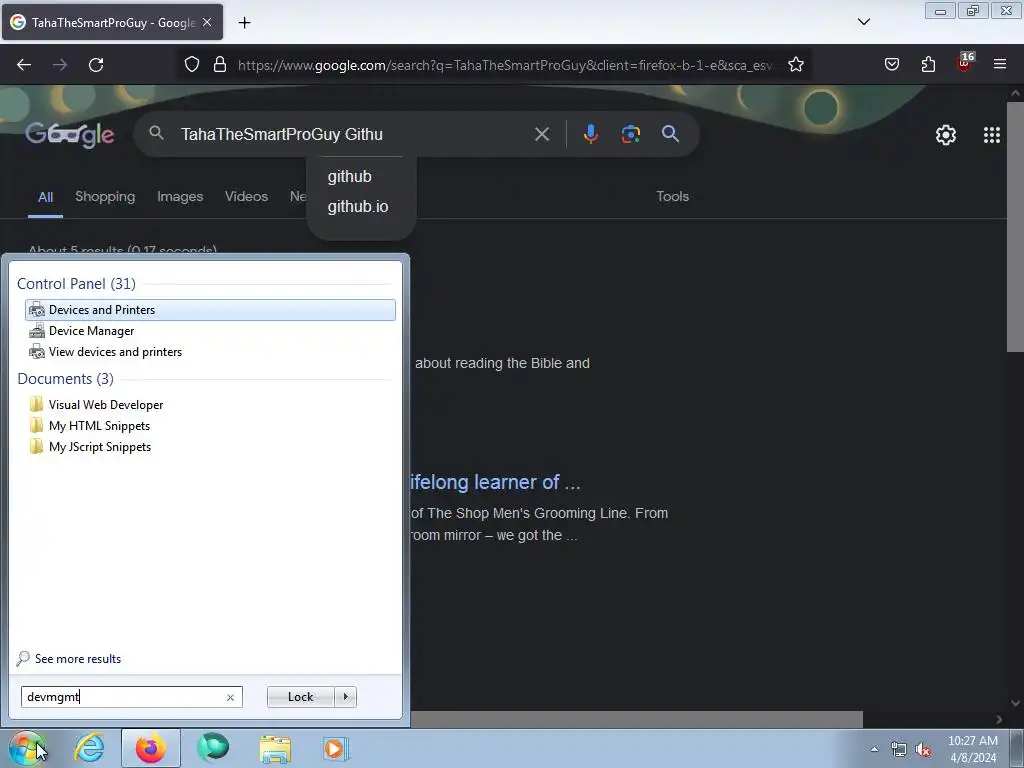The image size is (1024, 768).
Task: Reload the page in Firefox
Action: pyautogui.click(x=96, y=65)
